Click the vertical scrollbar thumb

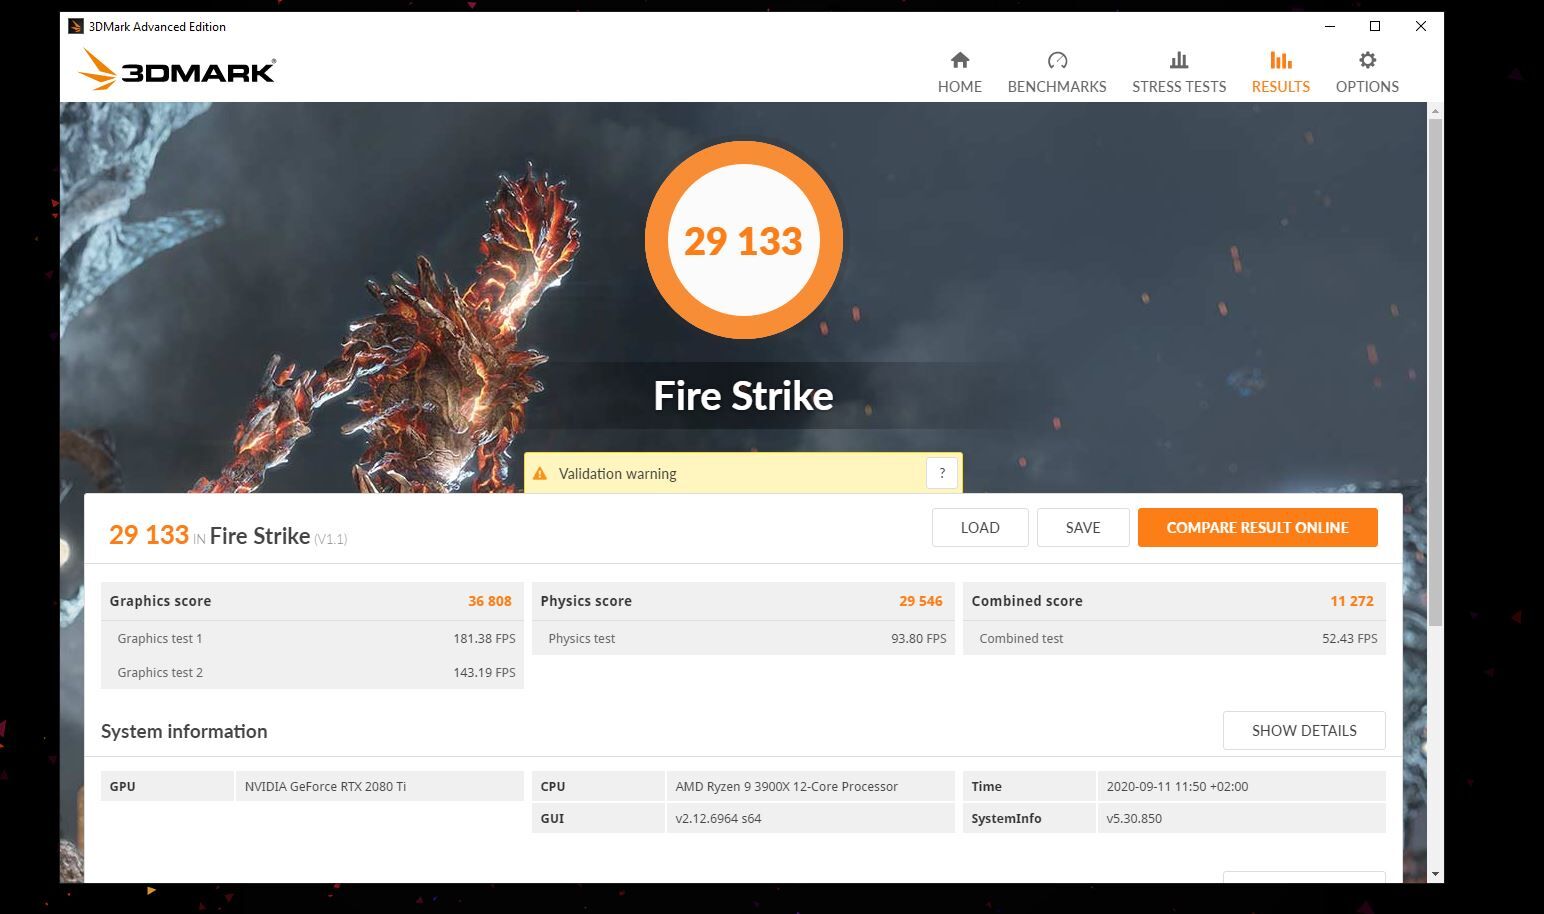[x=1435, y=372]
